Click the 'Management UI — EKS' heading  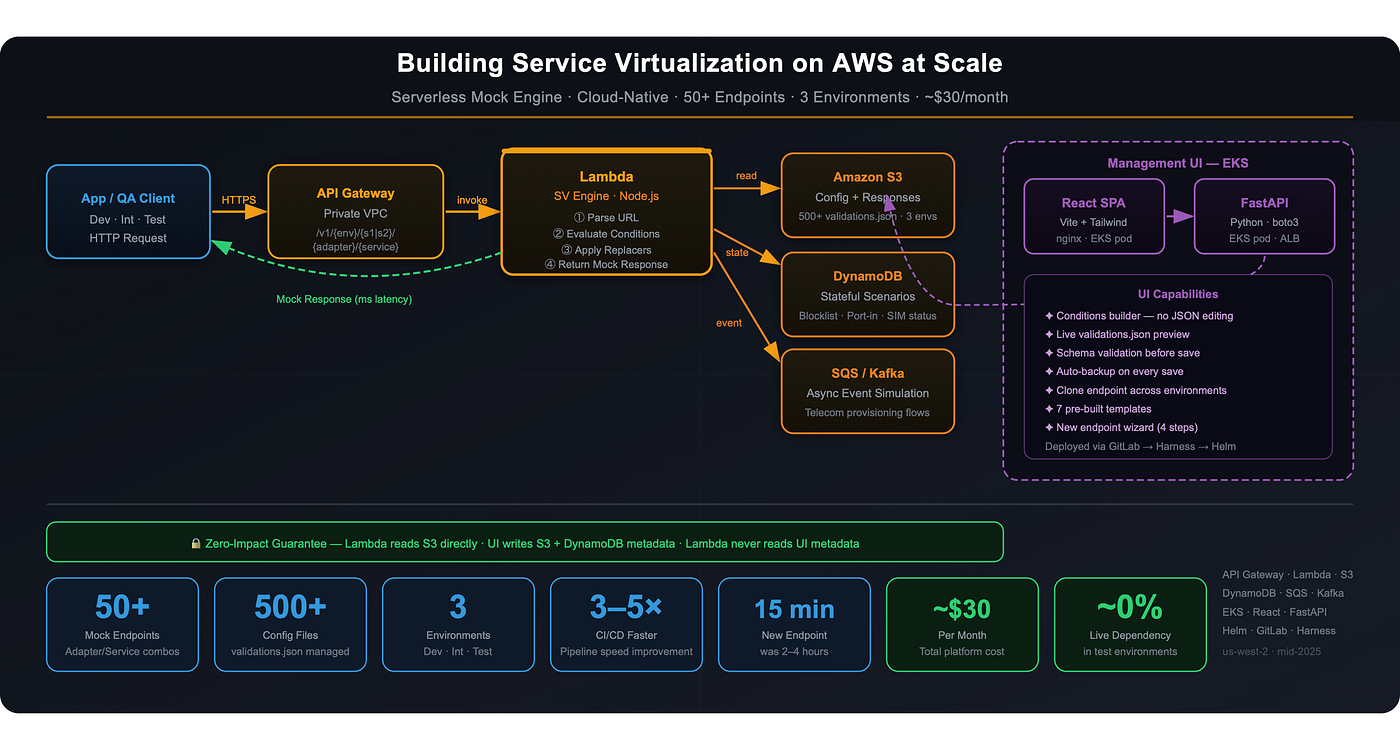click(x=1178, y=163)
